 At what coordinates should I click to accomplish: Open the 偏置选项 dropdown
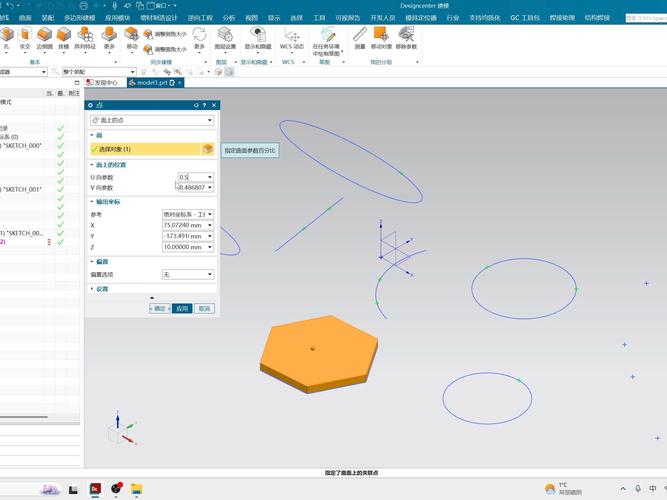click(x=188, y=274)
